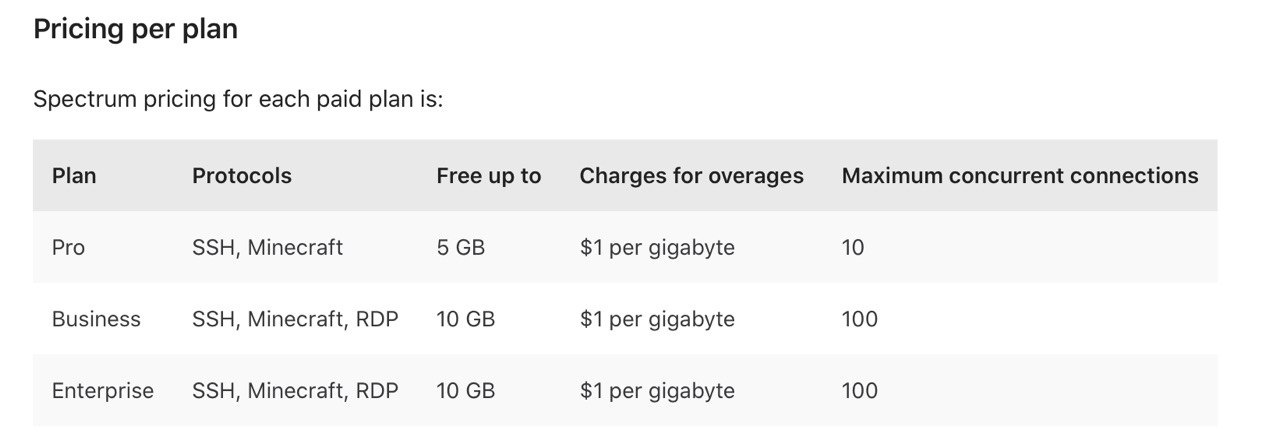The width and height of the screenshot is (1280, 441).
Task: Click the 'SSH, Minecraft' protocols cell for Pro
Action: point(267,247)
